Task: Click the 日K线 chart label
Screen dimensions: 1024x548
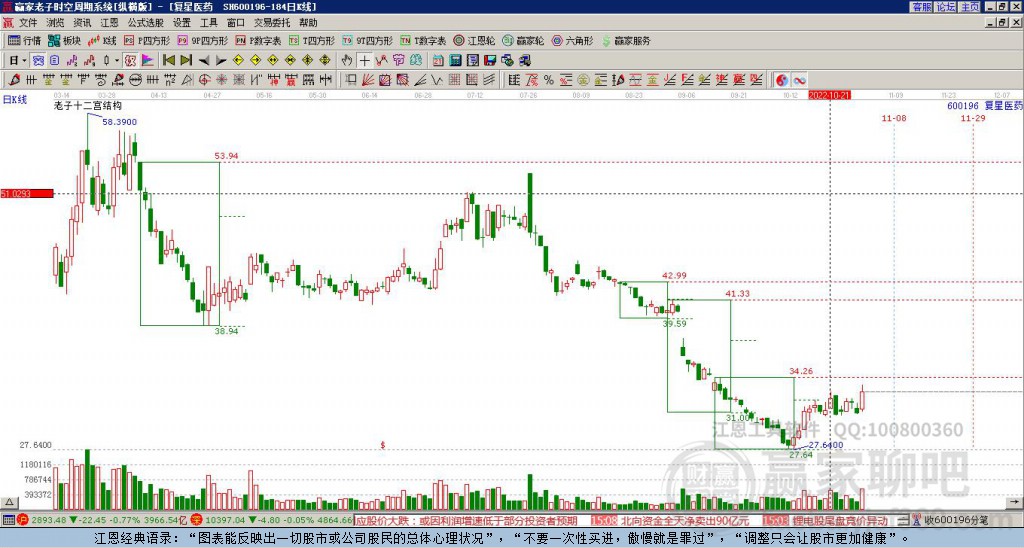Action: point(15,100)
